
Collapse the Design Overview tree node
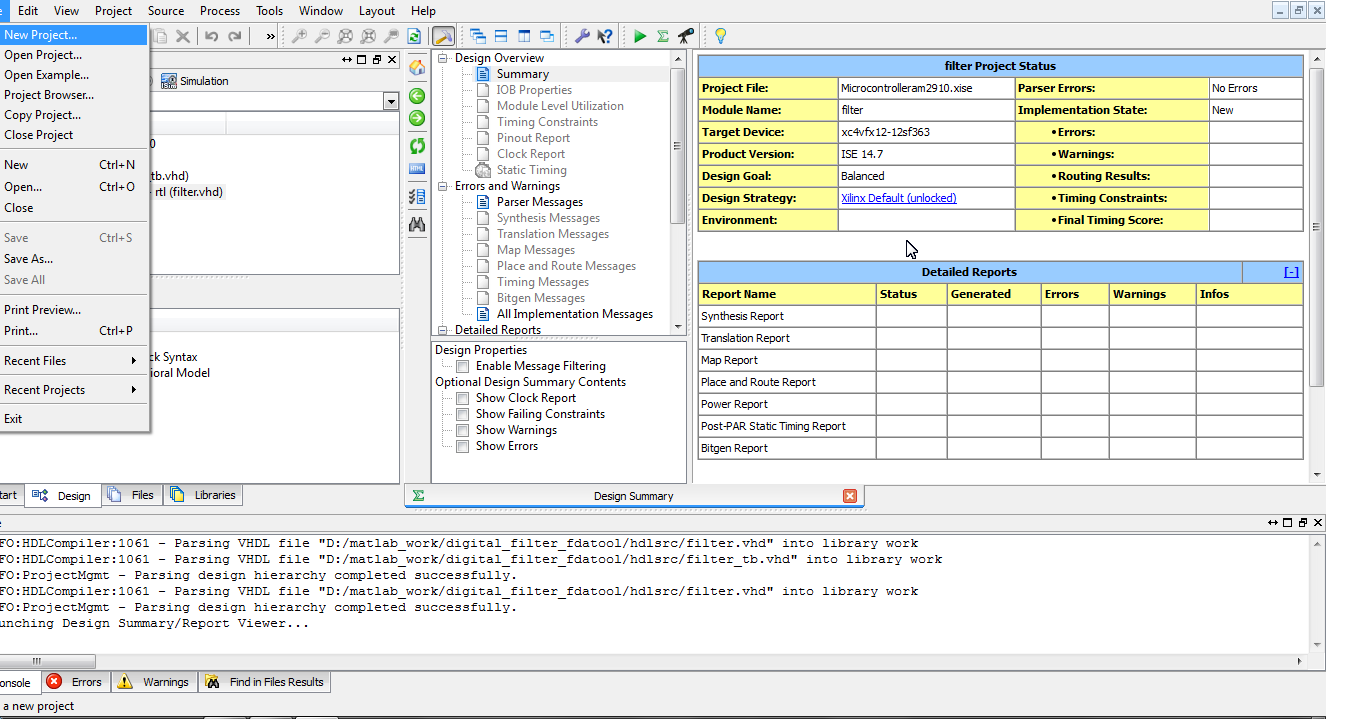(x=443, y=58)
